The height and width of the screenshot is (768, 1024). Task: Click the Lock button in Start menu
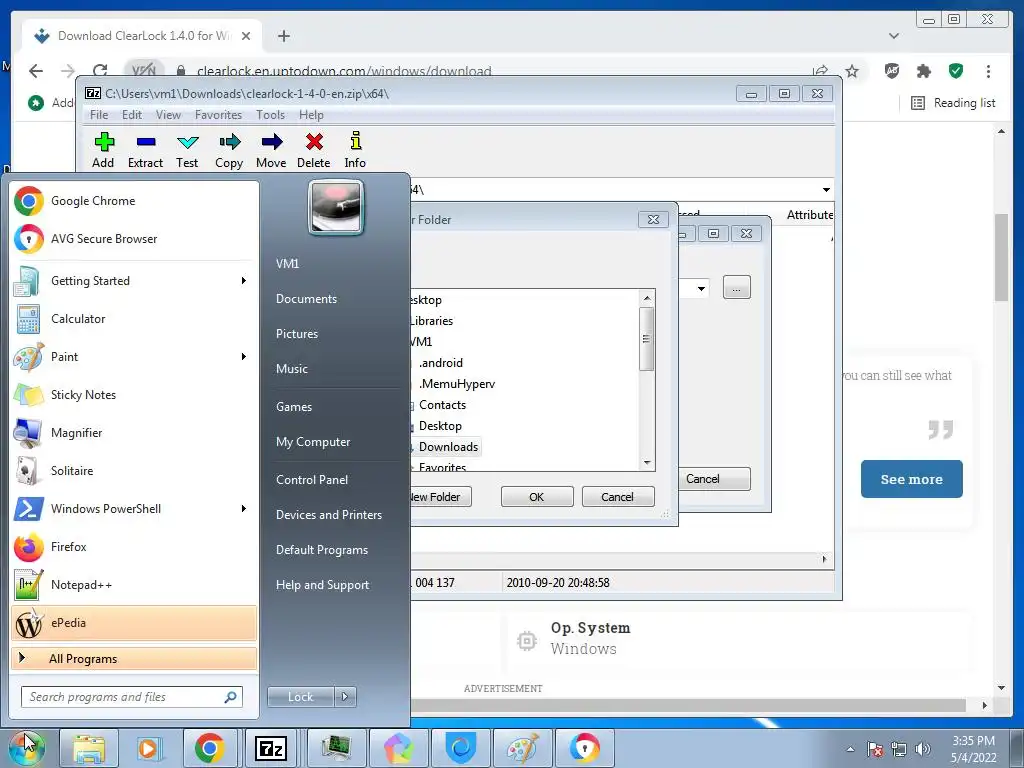(x=301, y=697)
